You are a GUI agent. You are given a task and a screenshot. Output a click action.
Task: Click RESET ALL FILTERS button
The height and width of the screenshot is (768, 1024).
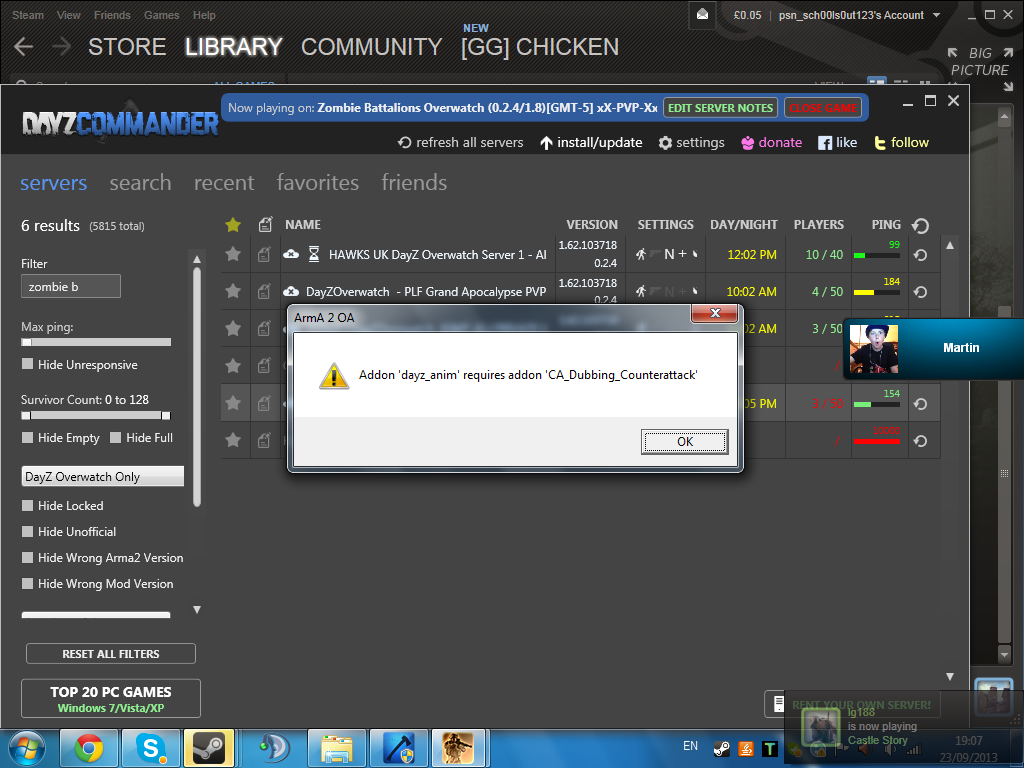pos(110,654)
